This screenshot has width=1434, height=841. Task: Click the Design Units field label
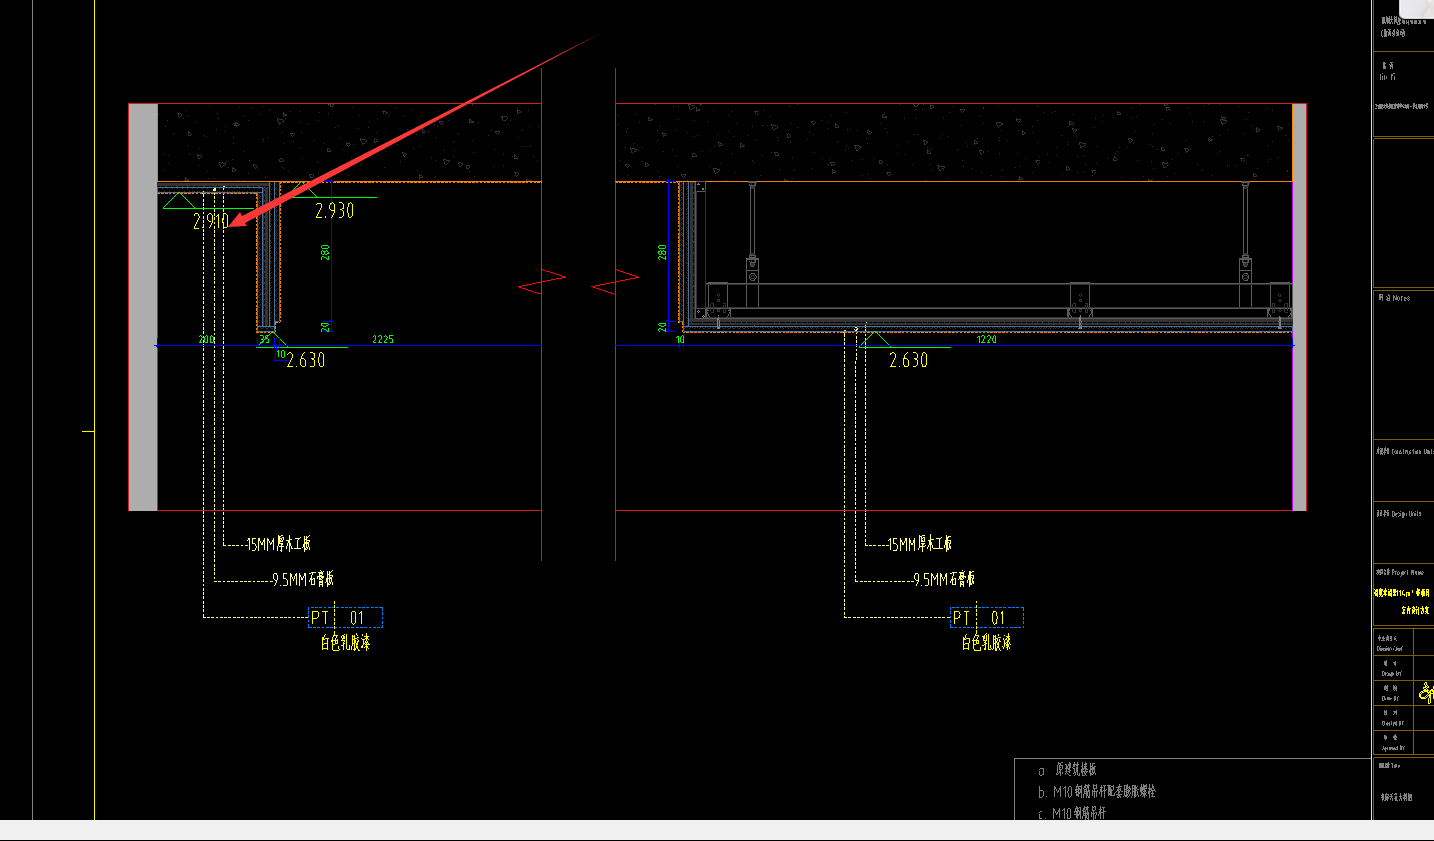click(x=1399, y=514)
